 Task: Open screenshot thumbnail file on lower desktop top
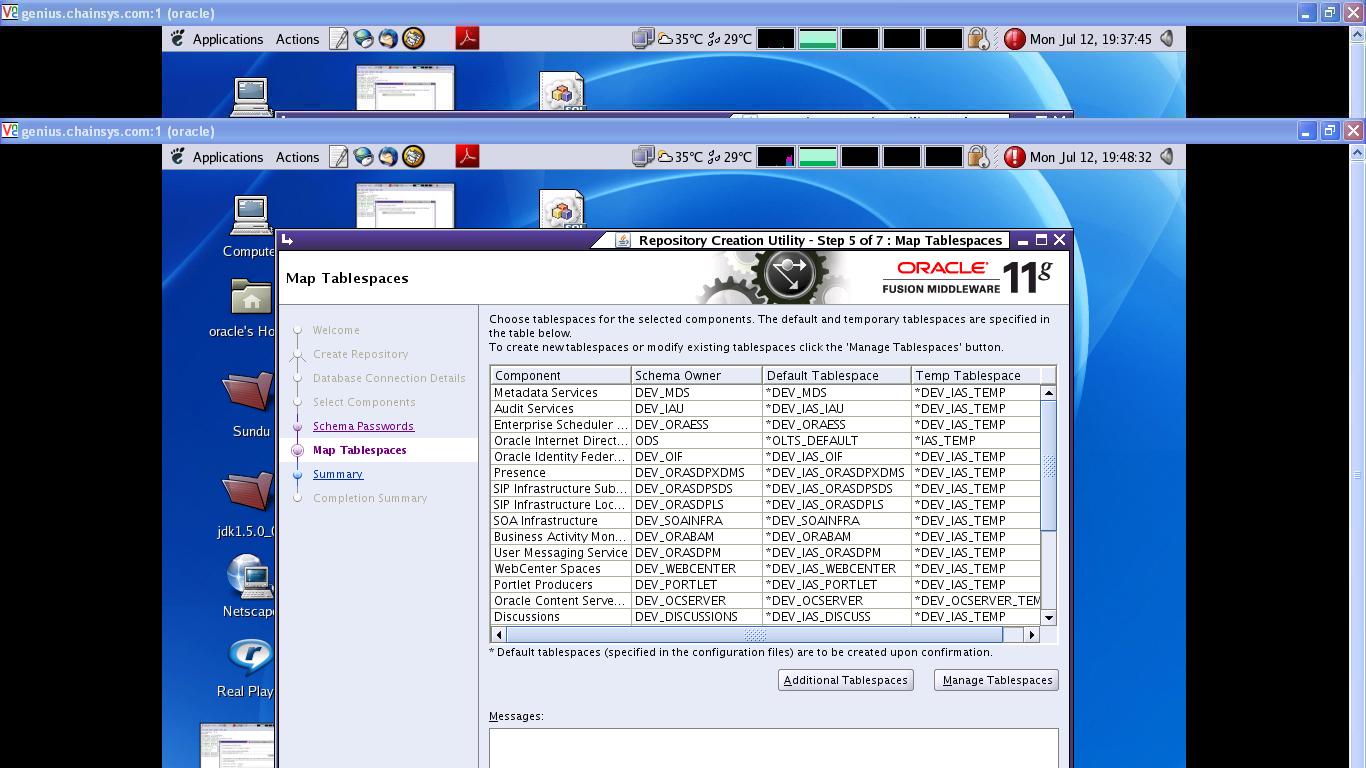405,206
